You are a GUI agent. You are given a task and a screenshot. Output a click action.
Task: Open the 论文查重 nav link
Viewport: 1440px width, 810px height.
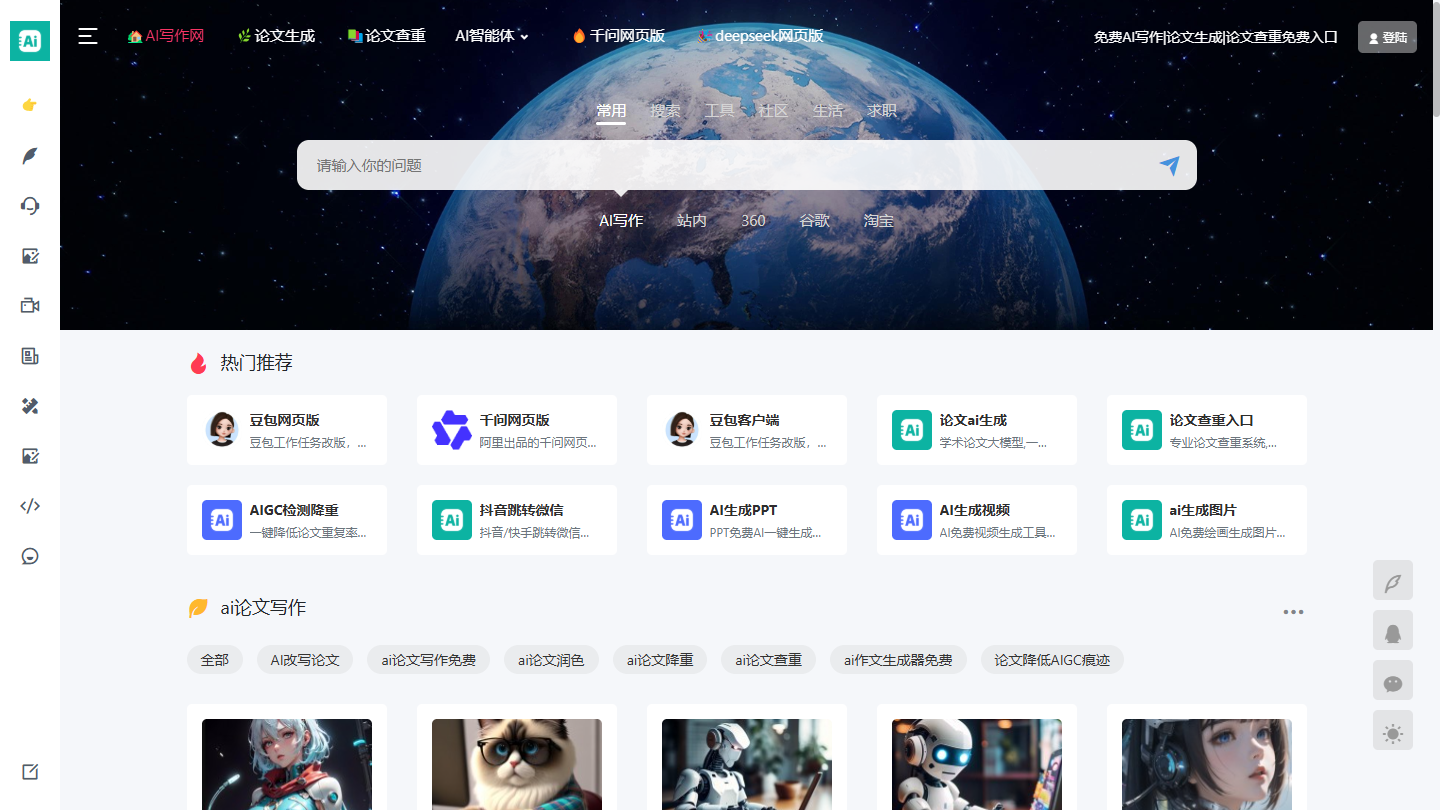point(387,36)
